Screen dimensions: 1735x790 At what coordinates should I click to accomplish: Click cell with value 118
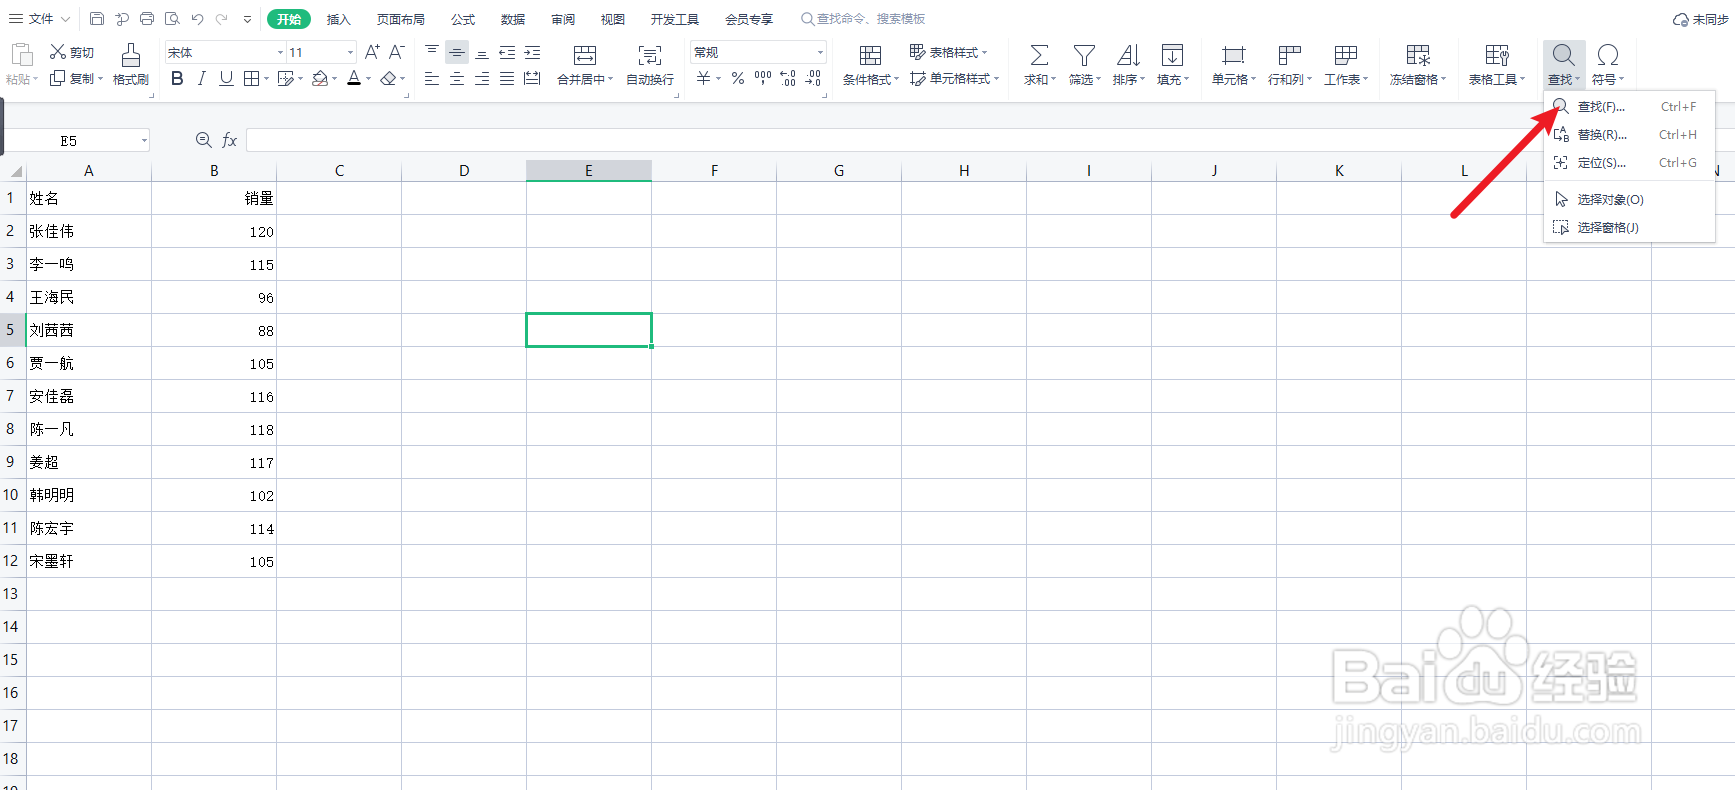pyautogui.click(x=214, y=429)
